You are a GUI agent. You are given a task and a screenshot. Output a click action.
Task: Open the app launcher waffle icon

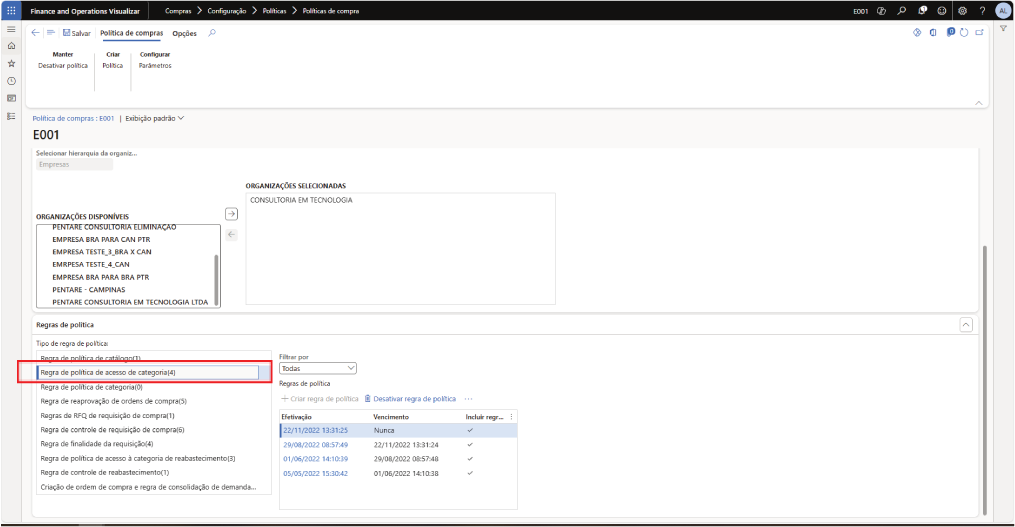[x=11, y=10]
